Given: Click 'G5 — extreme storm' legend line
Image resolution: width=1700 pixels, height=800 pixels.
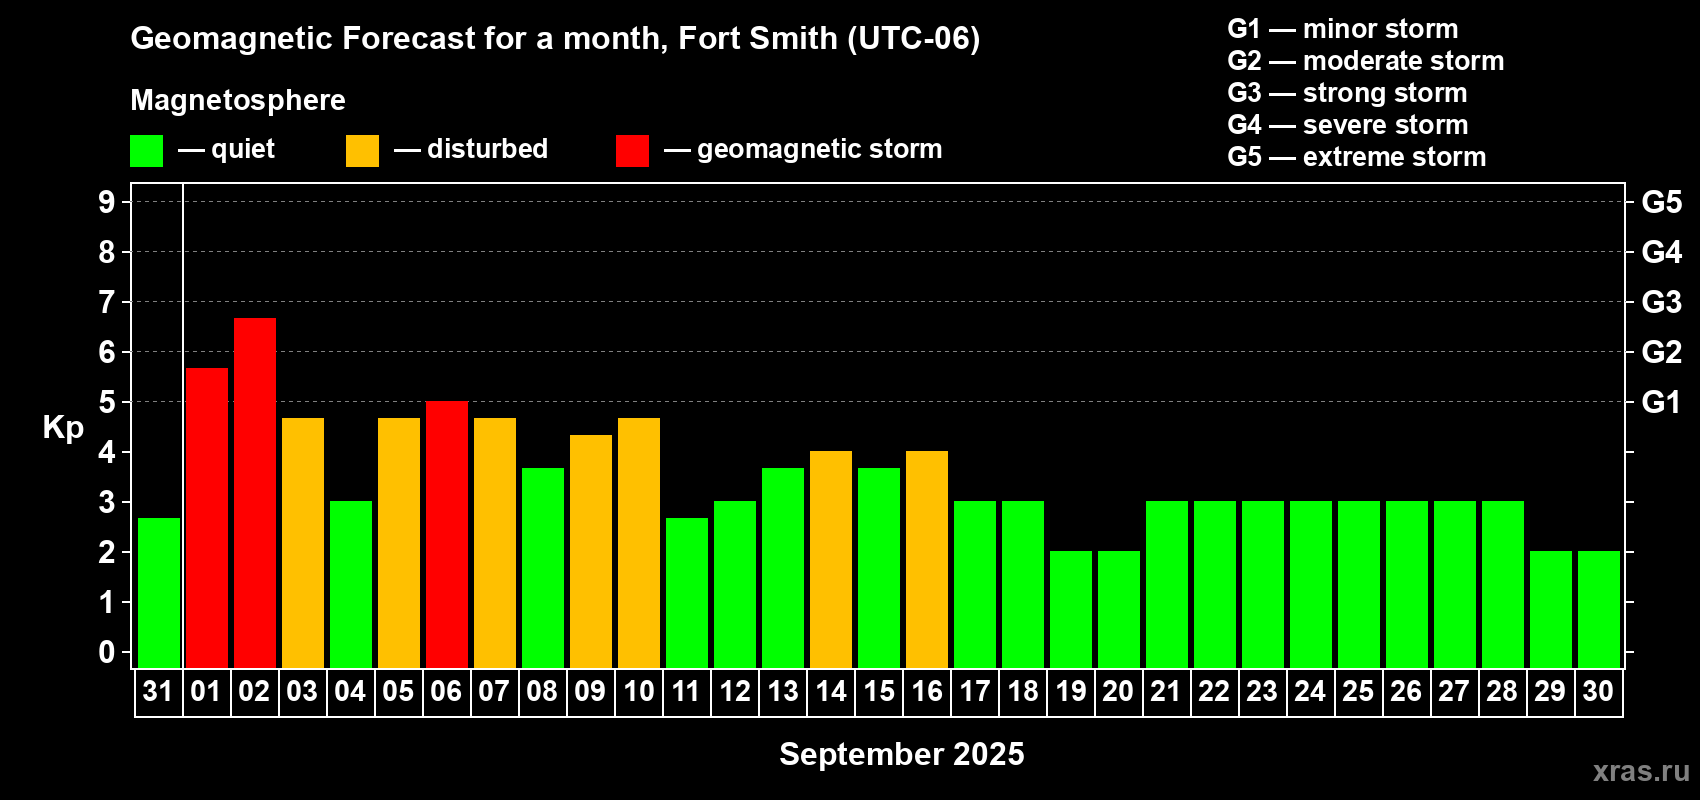Looking at the screenshot, I should pos(1357,157).
